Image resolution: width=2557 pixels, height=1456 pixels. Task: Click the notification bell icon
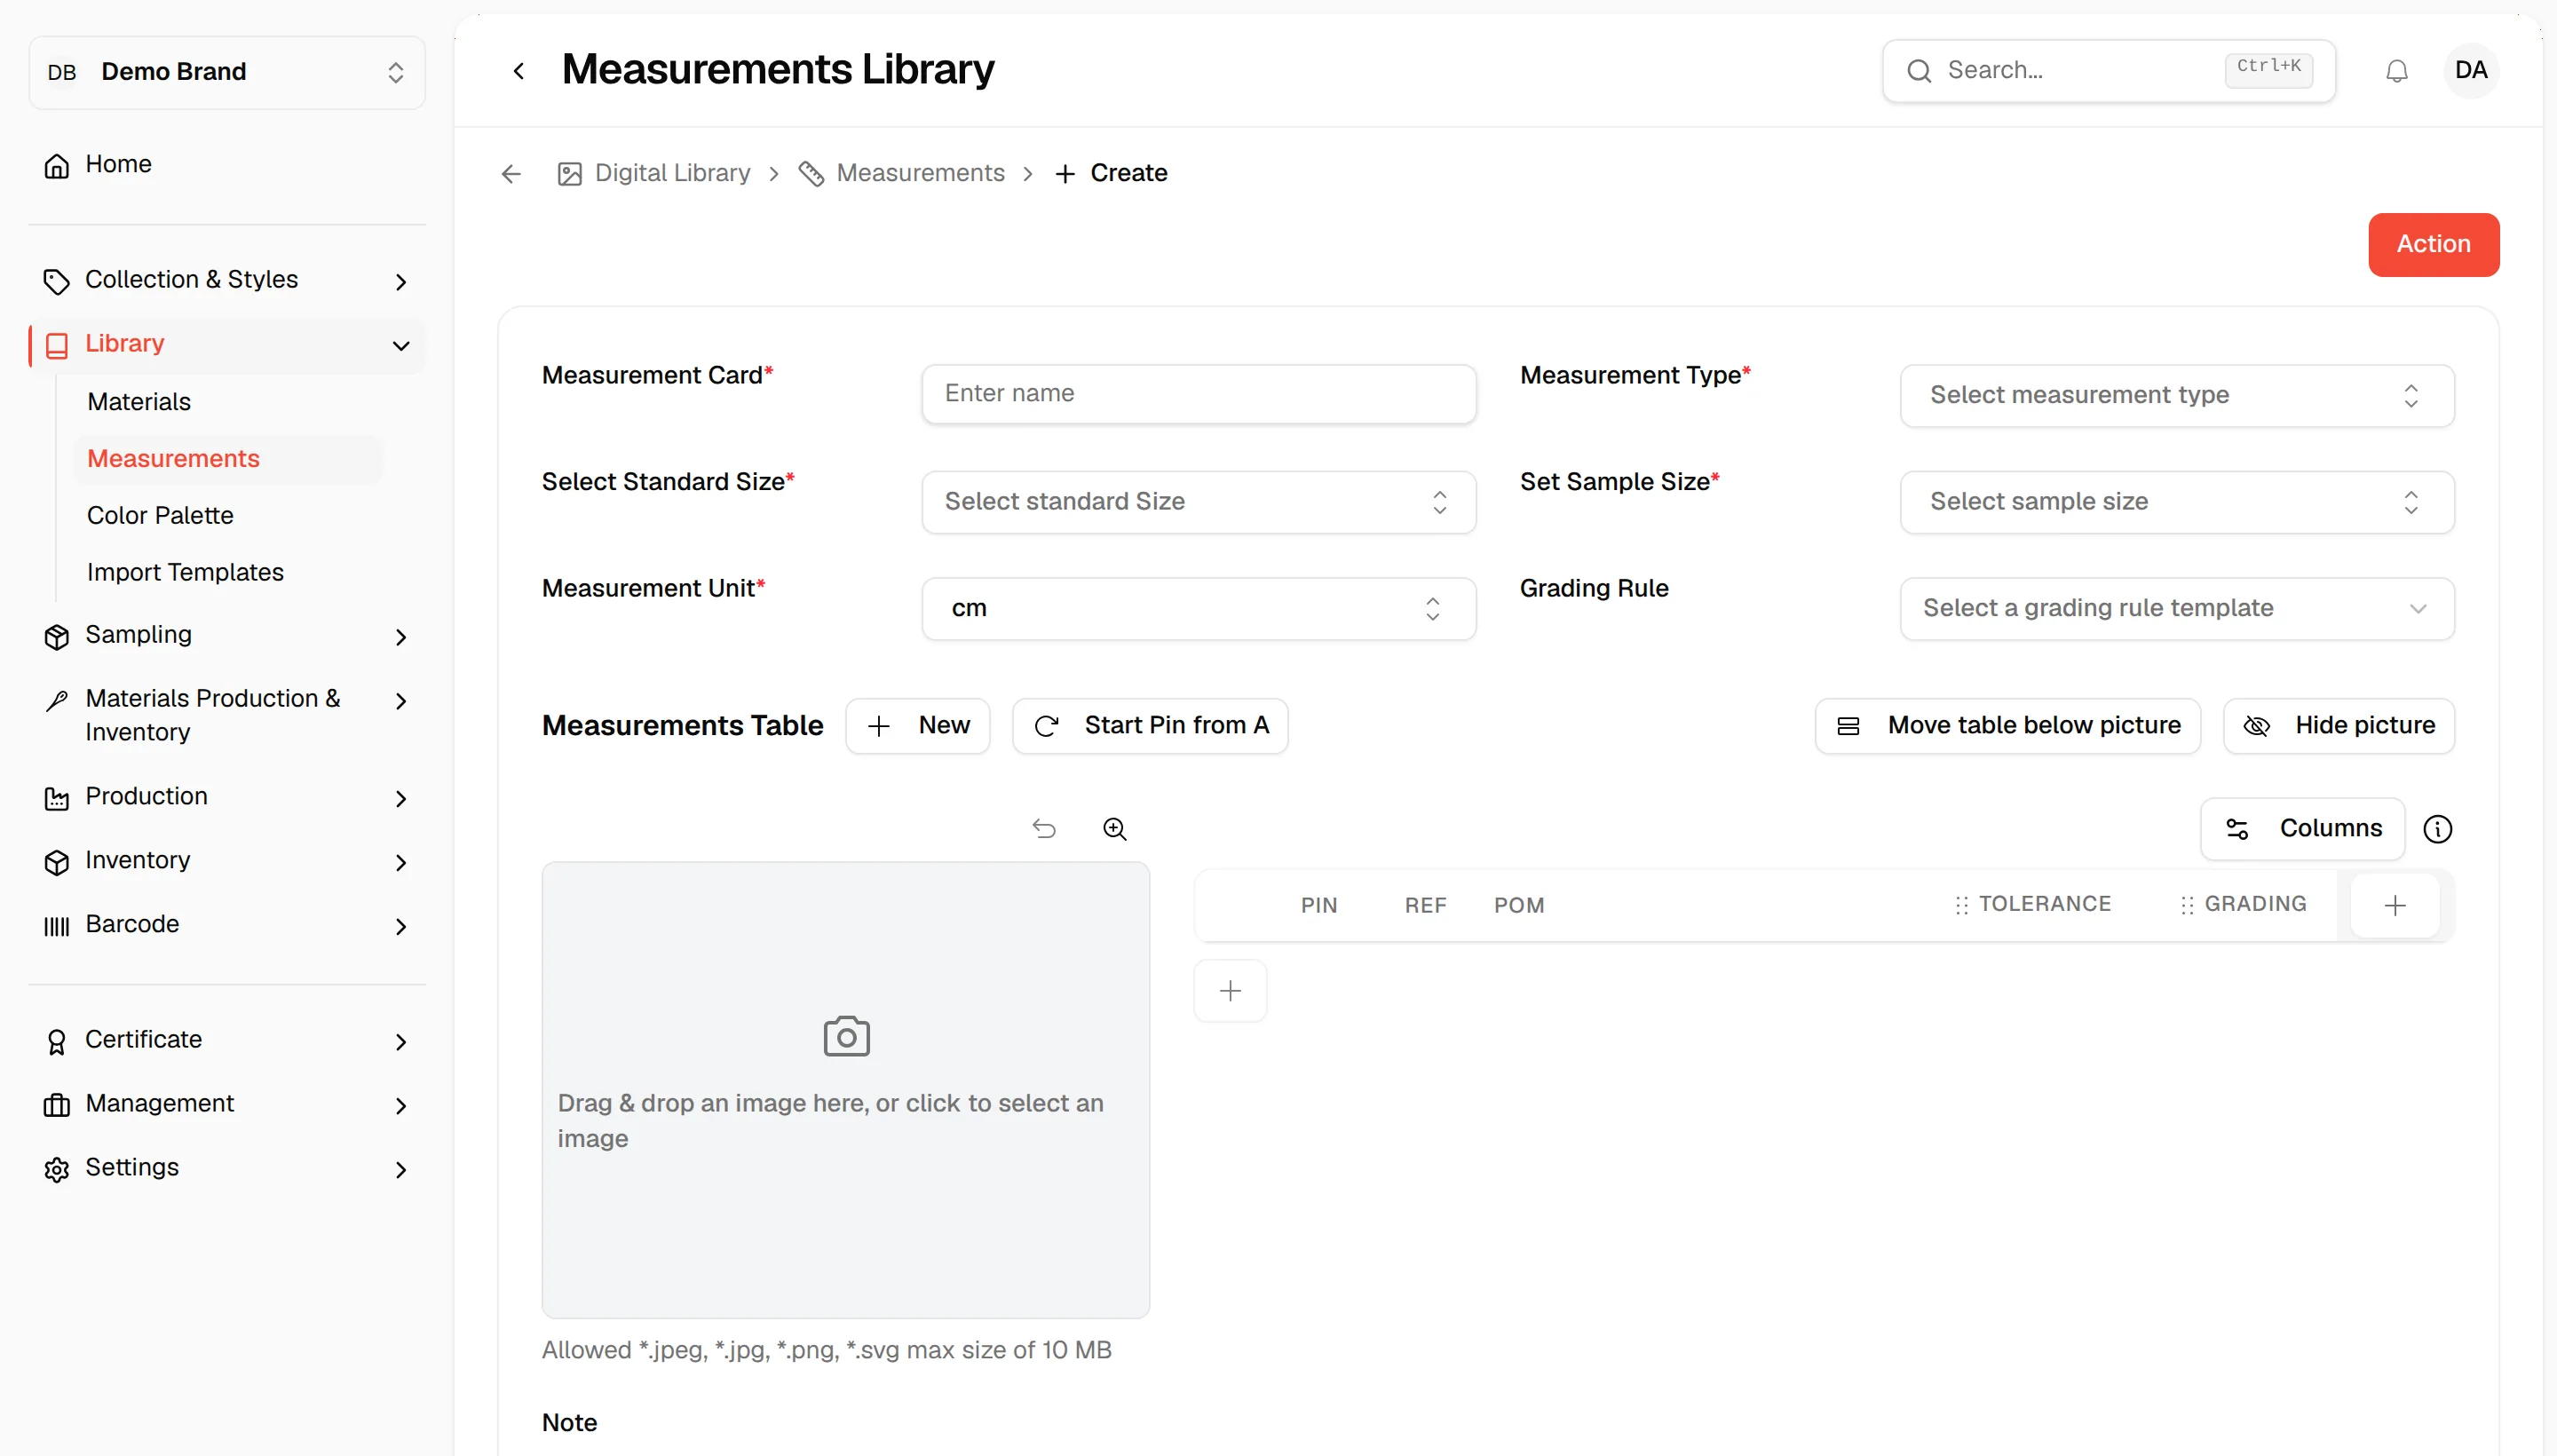[x=2396, y=71]
